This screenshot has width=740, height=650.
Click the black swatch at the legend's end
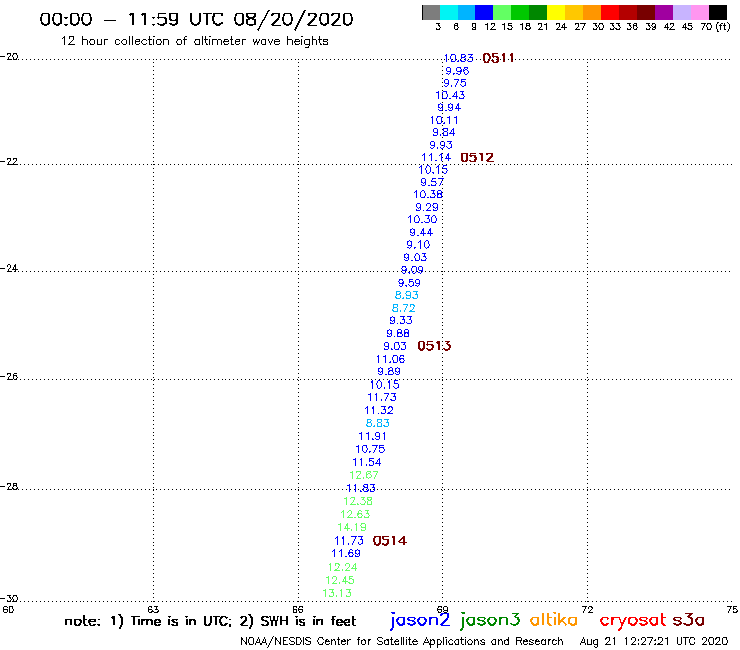(718, 12)
